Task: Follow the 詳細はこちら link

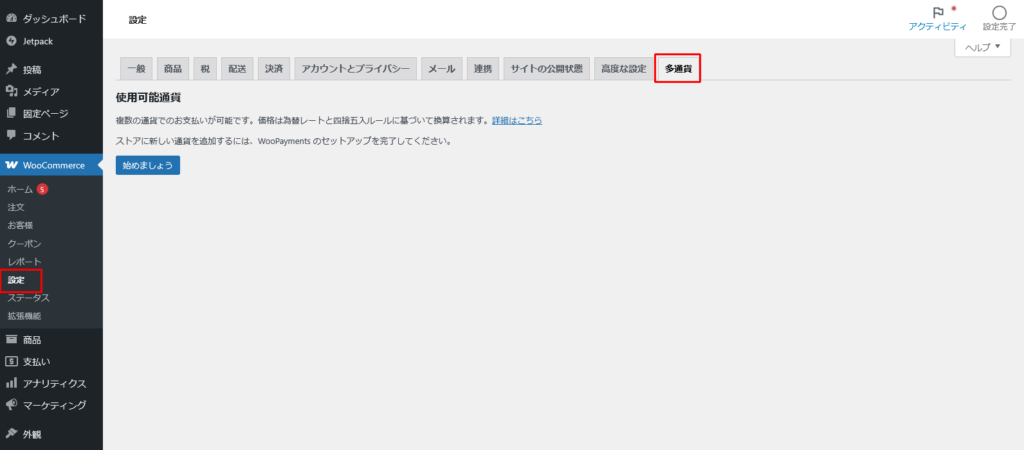Action: (517, 121)
